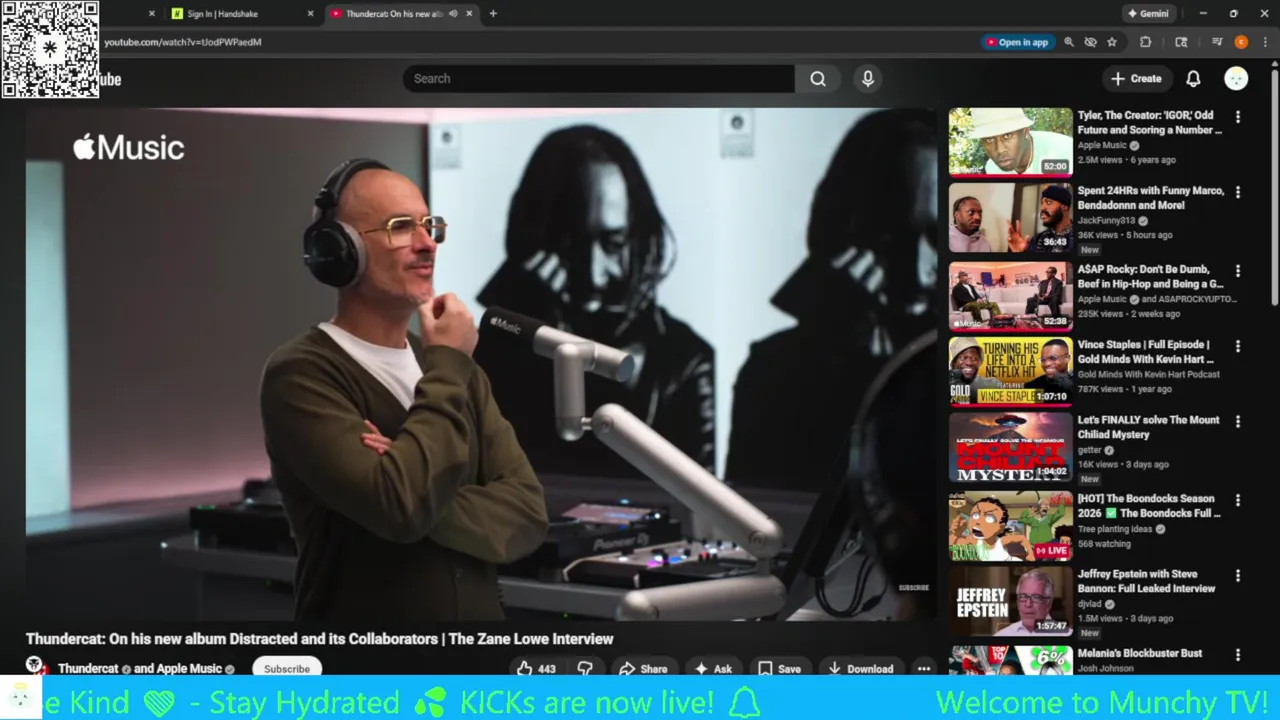Screen dimensions: 1280x720
Task: Open options for Jeffrey Epstein interview video
Action: [1238, 576]
